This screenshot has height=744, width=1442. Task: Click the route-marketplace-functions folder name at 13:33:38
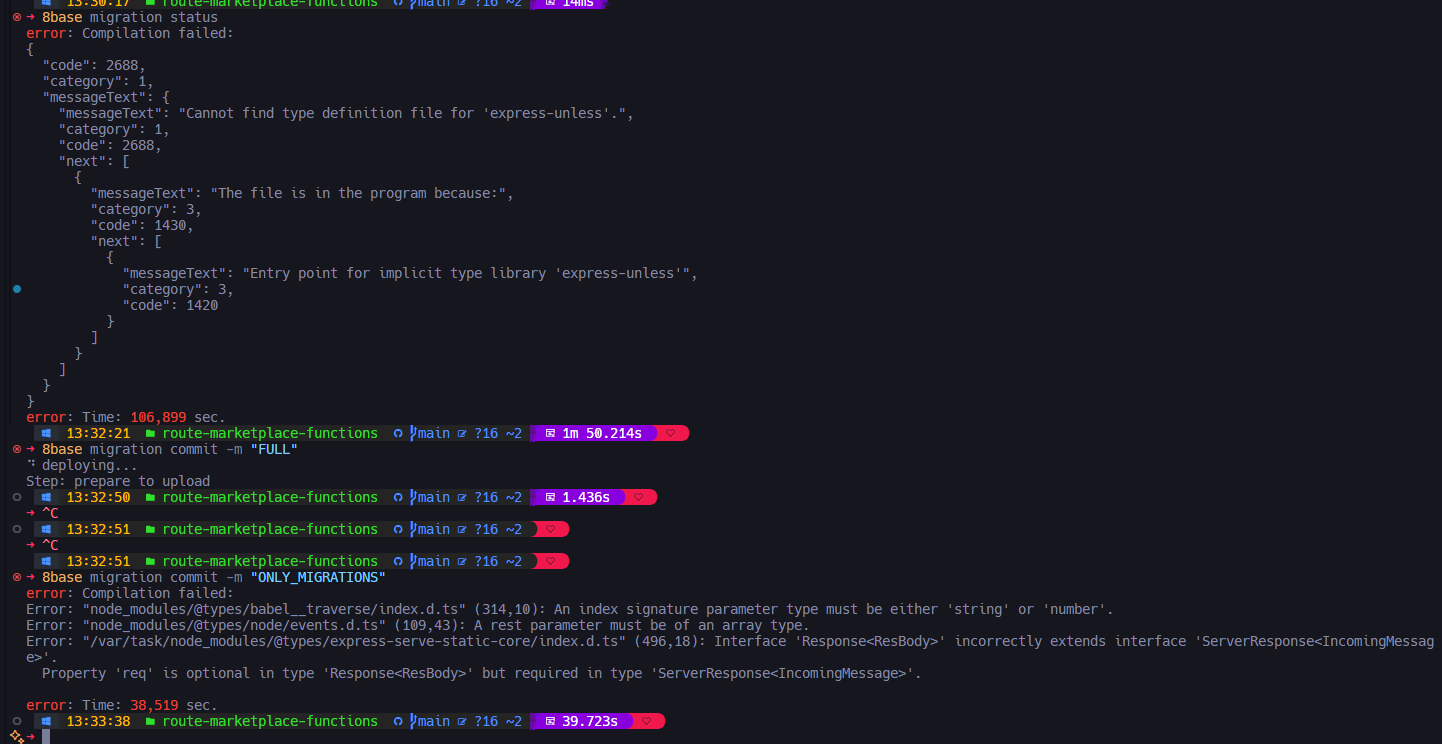(x=270, y=721)
